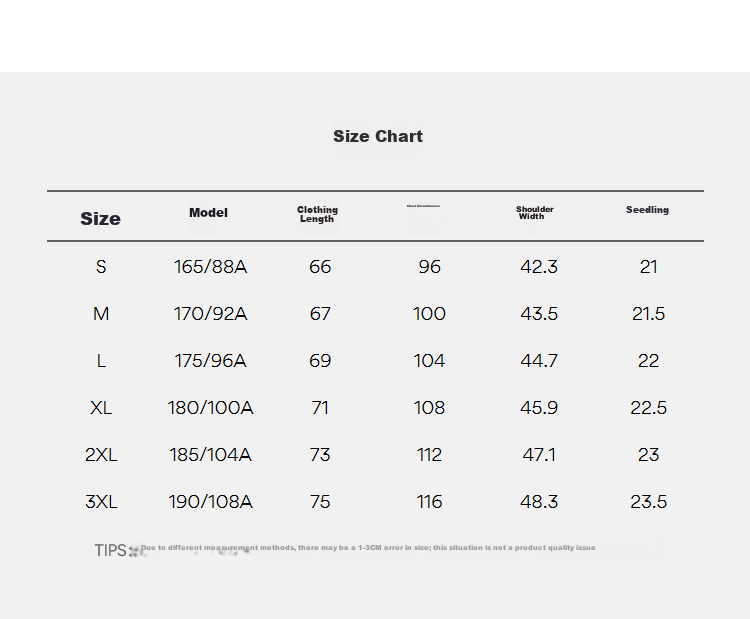
Task: Select shoulder width "47.1"
Action: click(x=539, y=455)
